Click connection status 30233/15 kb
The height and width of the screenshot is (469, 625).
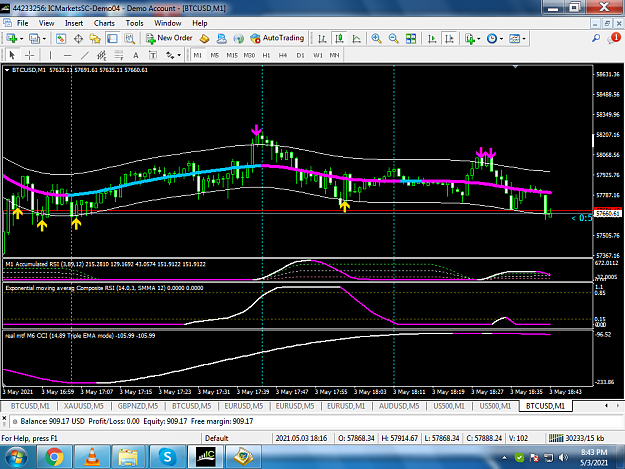tap(576, 438)
